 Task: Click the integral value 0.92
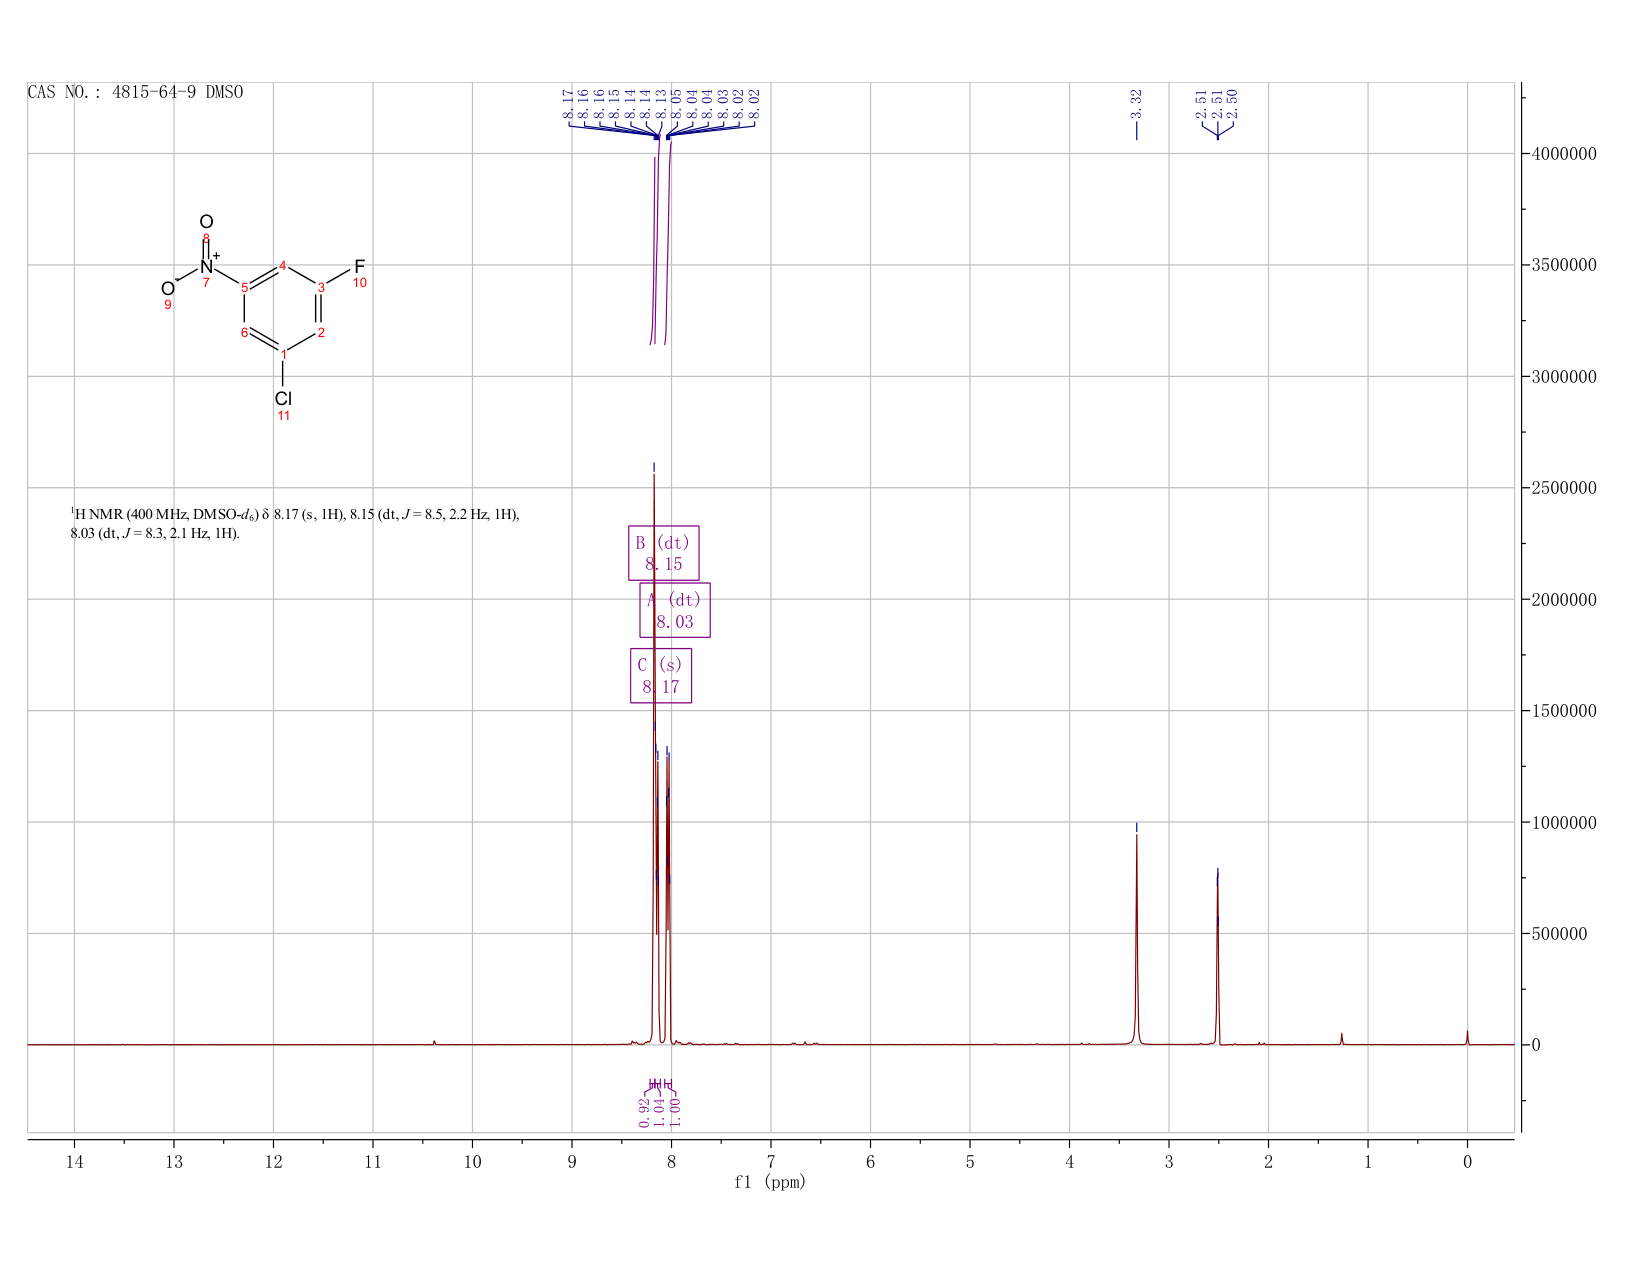tap(645, 1111)
